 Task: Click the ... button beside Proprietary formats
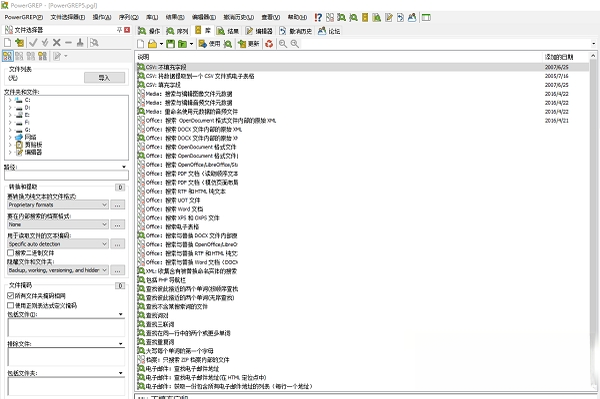[117, 205]
